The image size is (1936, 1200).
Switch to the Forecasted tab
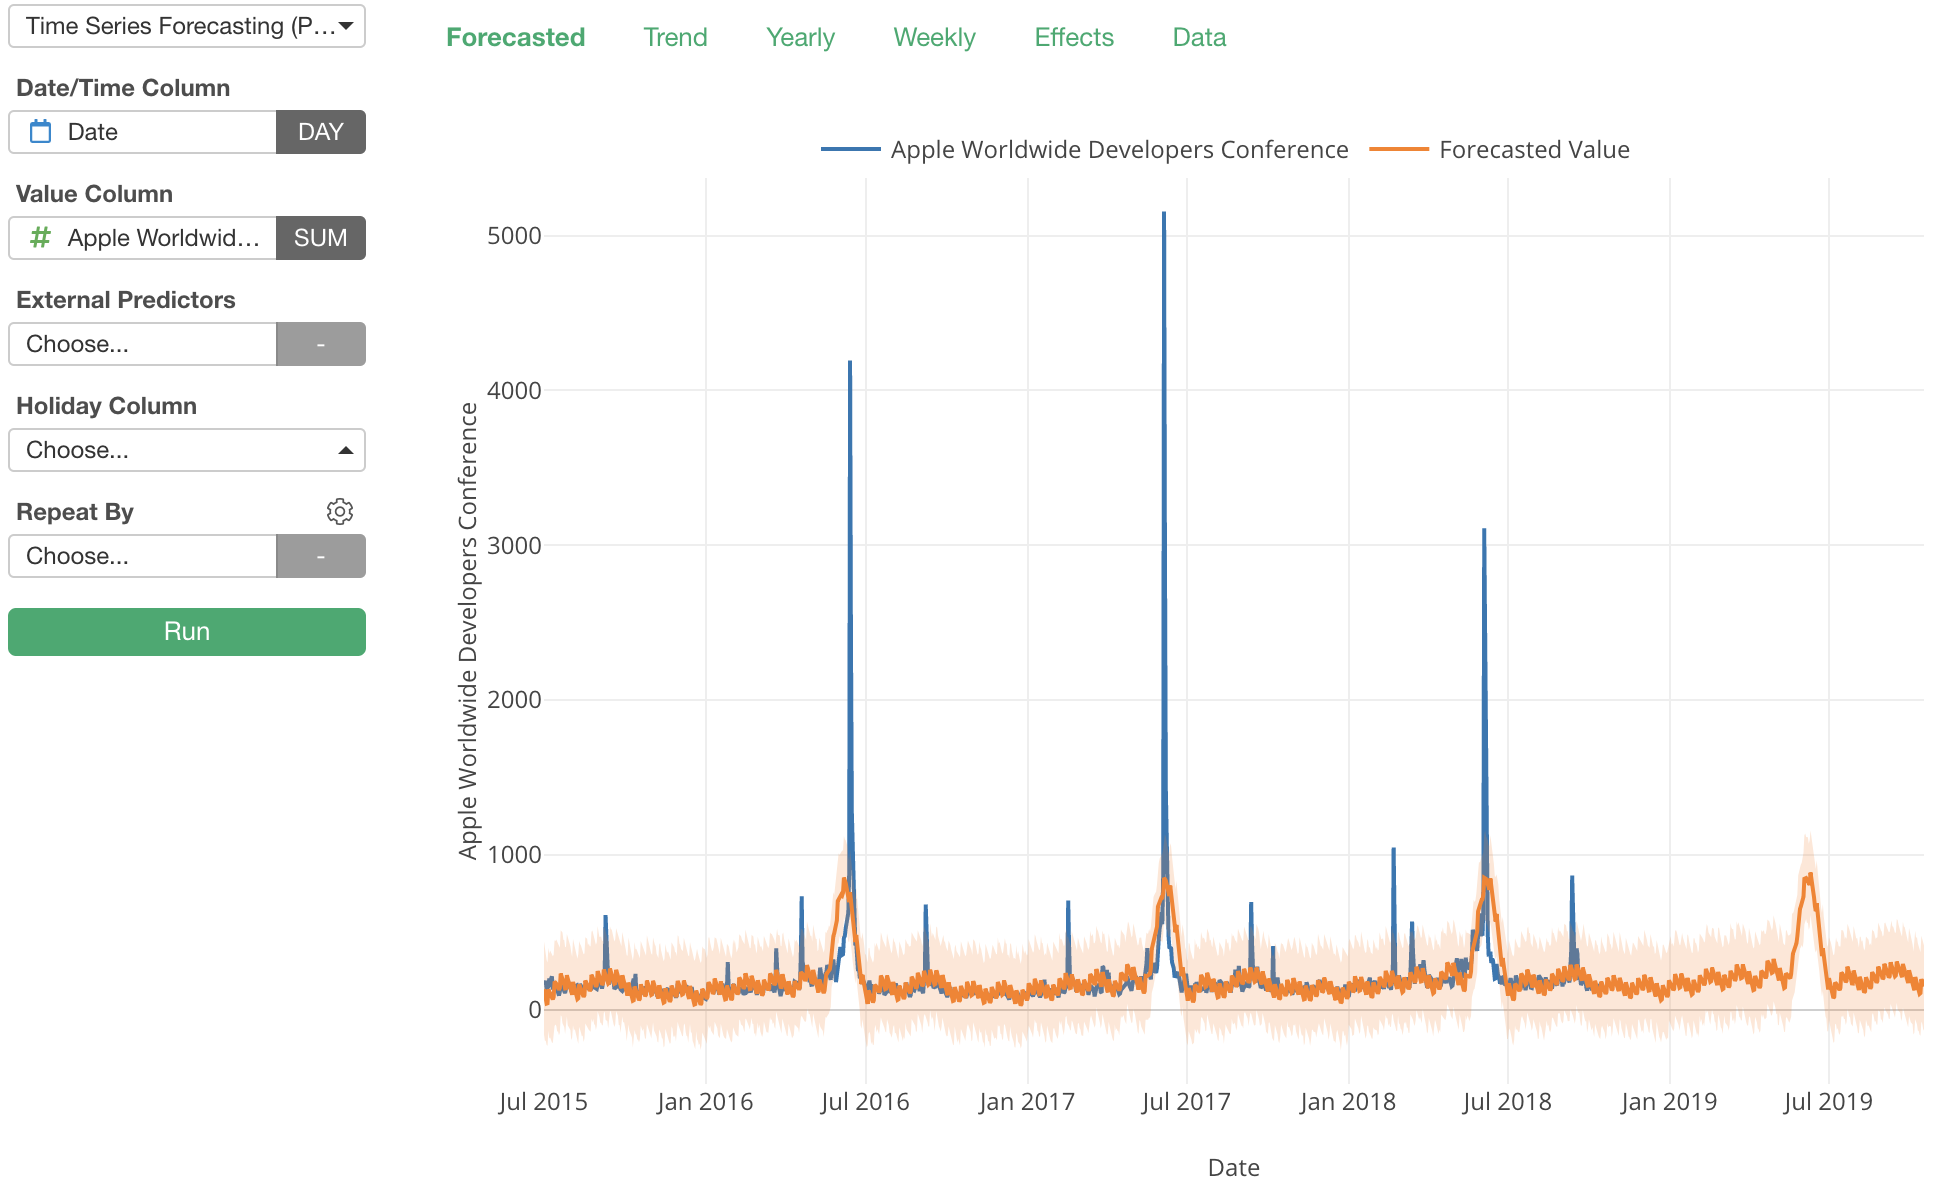coord(516,37)
